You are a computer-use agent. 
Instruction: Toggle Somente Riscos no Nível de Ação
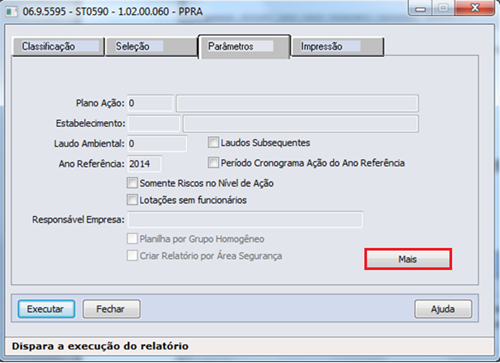pyautogui.click(x=132, y=183)
